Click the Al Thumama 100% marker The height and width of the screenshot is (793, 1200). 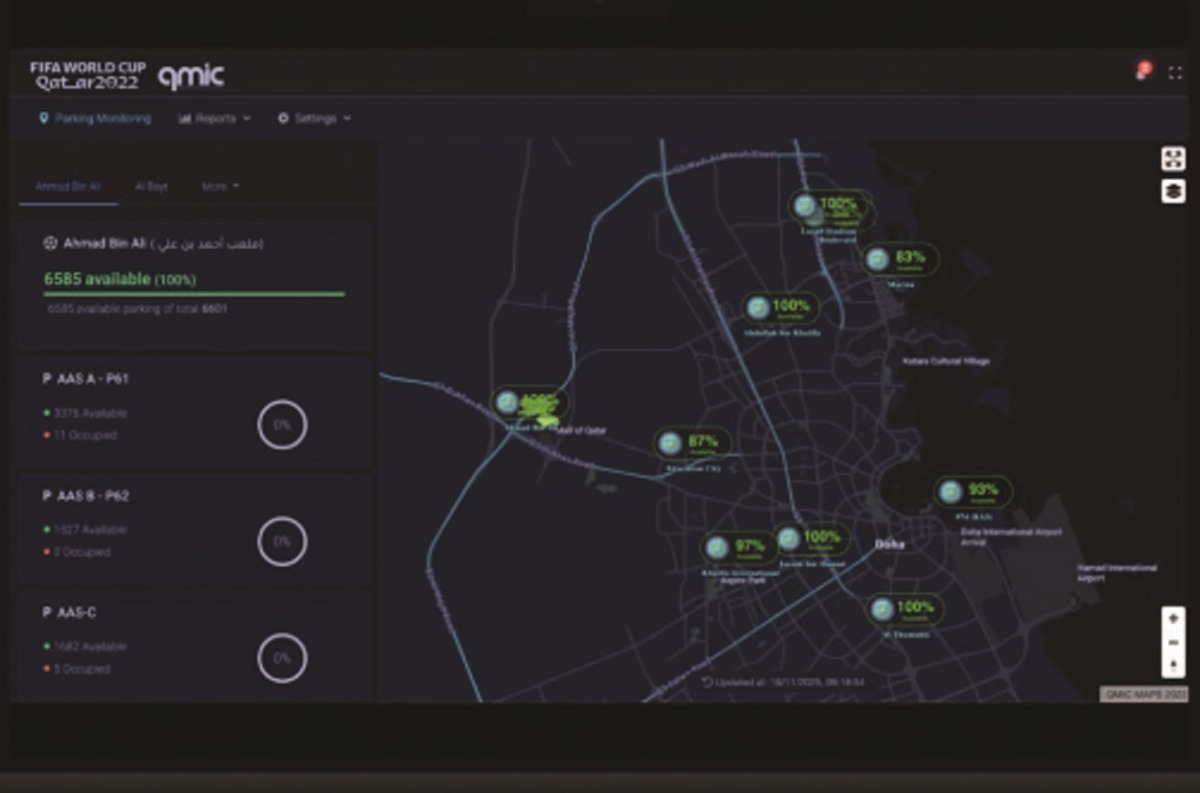click(x=905, y=609)
